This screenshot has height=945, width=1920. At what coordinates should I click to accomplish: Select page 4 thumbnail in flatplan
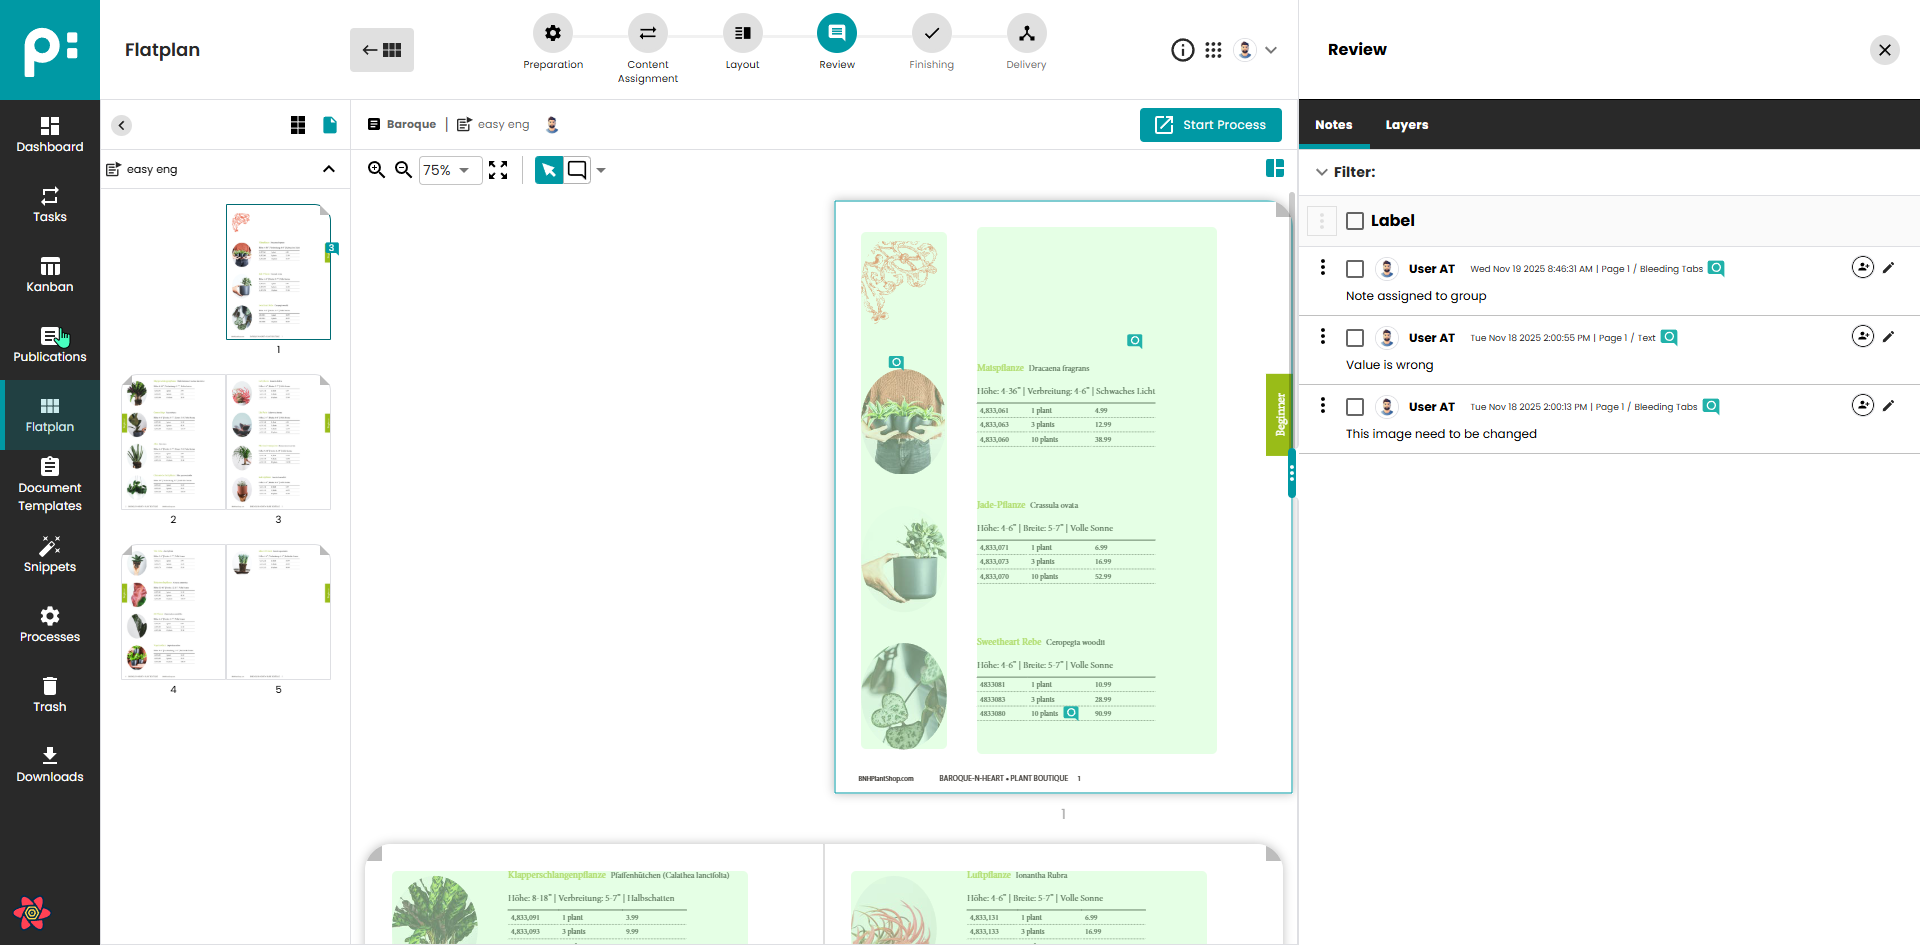tap(174, 612)
